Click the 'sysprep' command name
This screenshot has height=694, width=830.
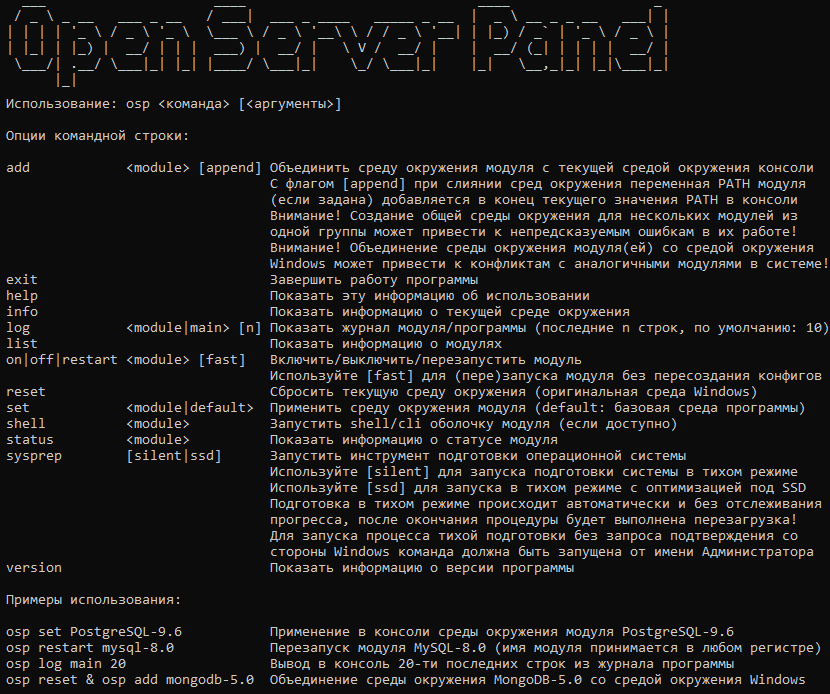click(34, 456)
